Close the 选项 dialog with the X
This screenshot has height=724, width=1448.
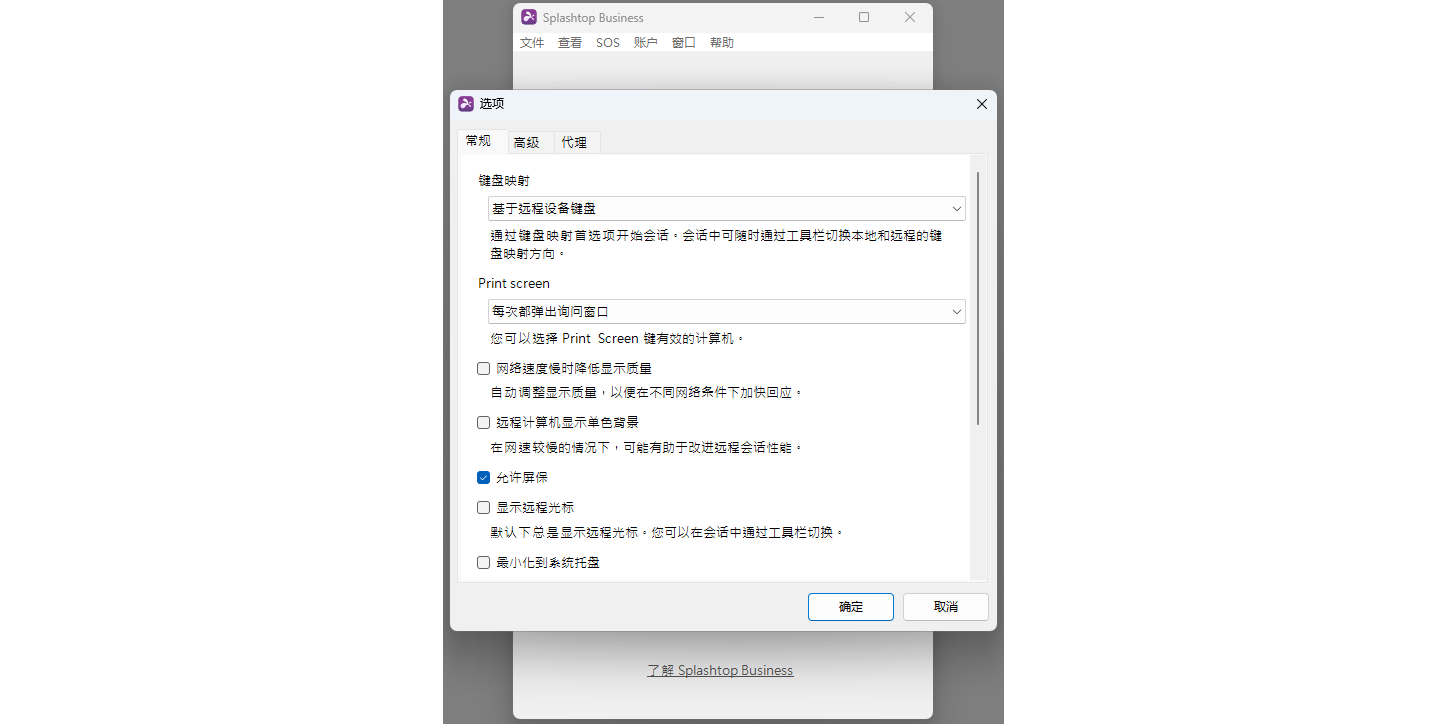(x=981, y=104)
